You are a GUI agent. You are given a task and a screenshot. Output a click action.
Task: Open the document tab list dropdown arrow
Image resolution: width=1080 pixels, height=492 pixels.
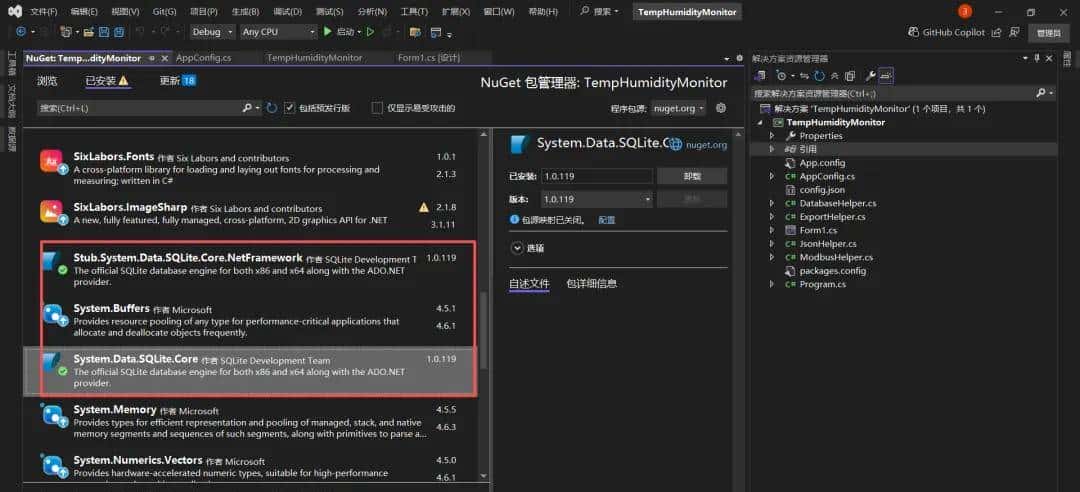coord(728,58)
